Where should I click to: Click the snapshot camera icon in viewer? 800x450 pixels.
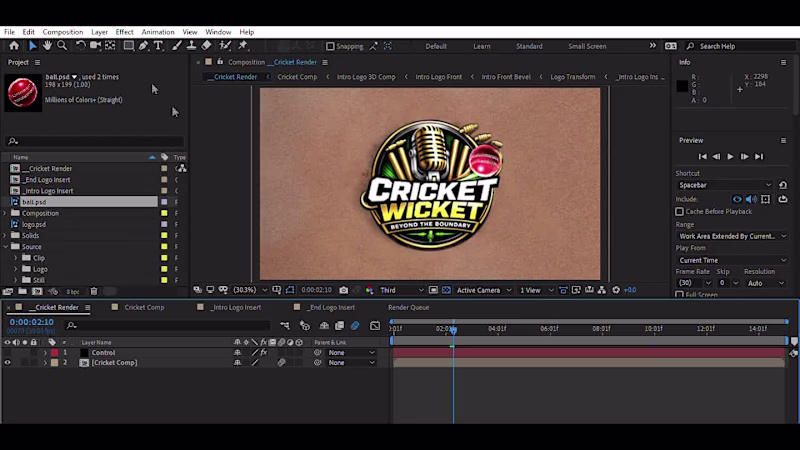click(343, 290)
